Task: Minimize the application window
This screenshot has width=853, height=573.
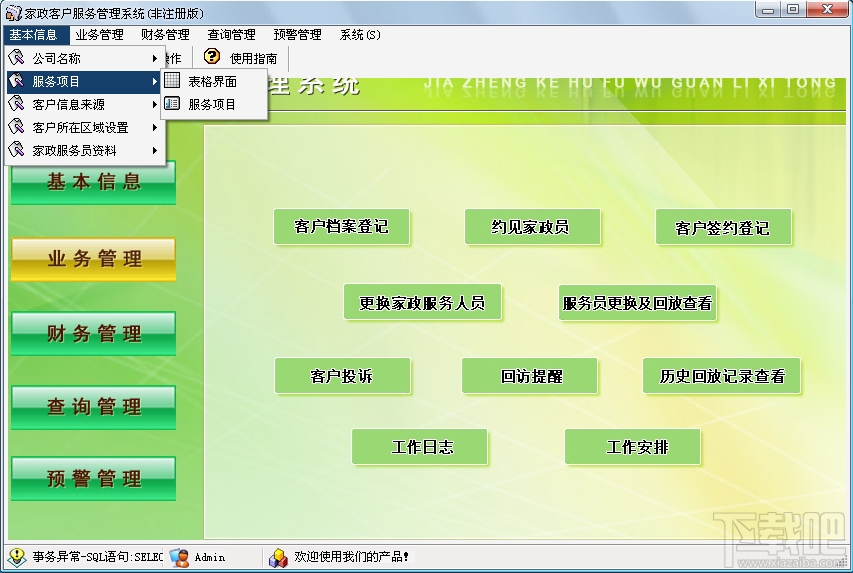Action: (768, 10)
